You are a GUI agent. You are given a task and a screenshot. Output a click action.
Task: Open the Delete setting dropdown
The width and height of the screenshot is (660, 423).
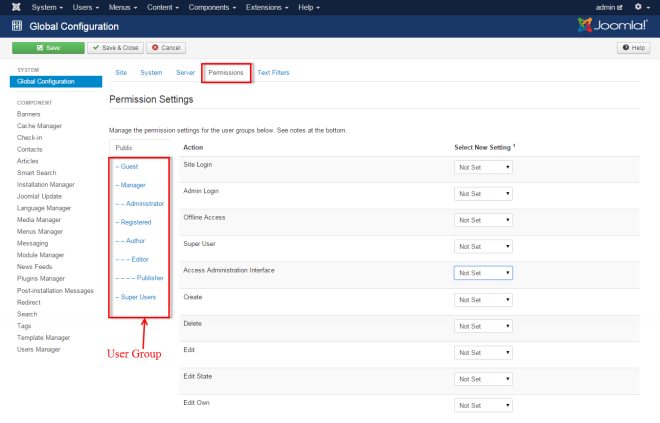pos(483,327)
